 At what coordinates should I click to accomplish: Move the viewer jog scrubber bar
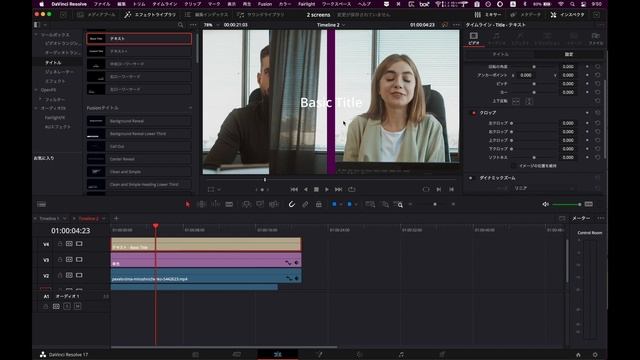click(x=331, y=180)
